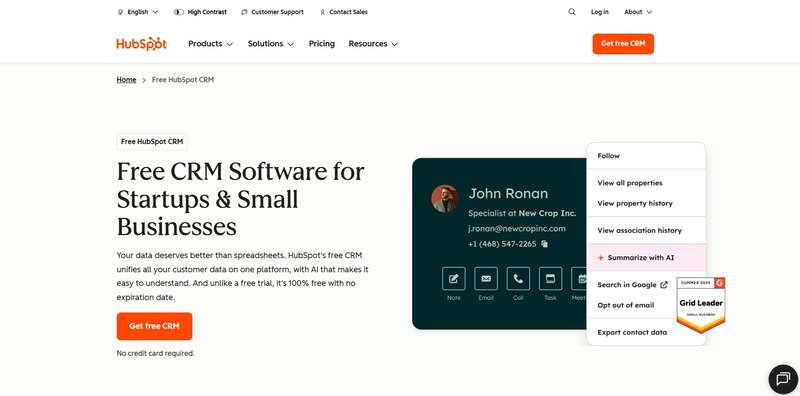Click John Ronan's avatar photo
Viewport: 800px width, 396px height.
click(445, 199)
